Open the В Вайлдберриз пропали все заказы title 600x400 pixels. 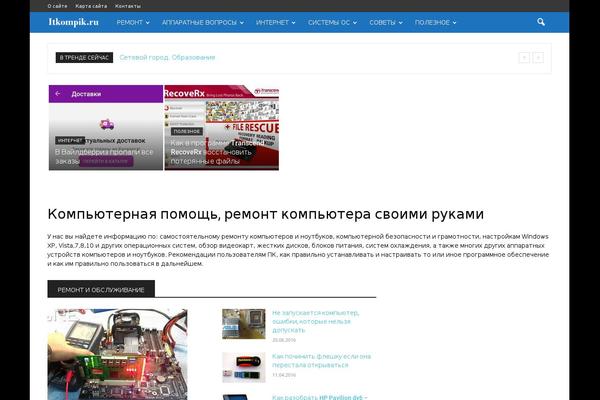tap(104, 157)
